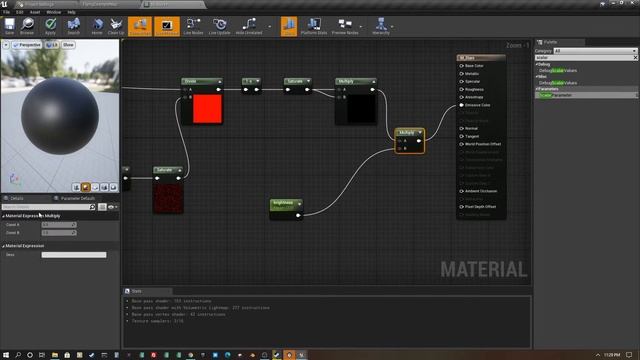Collapse the Divide node preview arrow

tap(220, 82)
